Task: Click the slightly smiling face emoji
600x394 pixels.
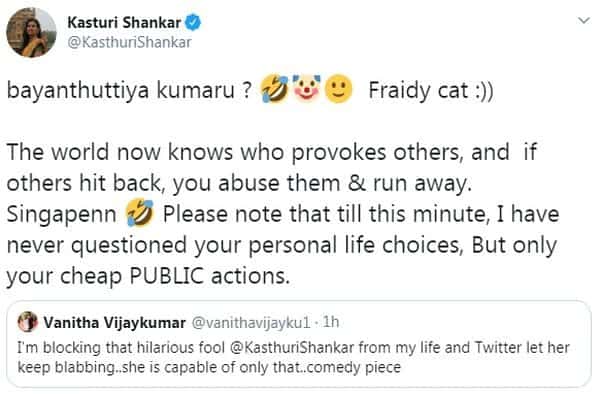Action: [x=338, y=89]
